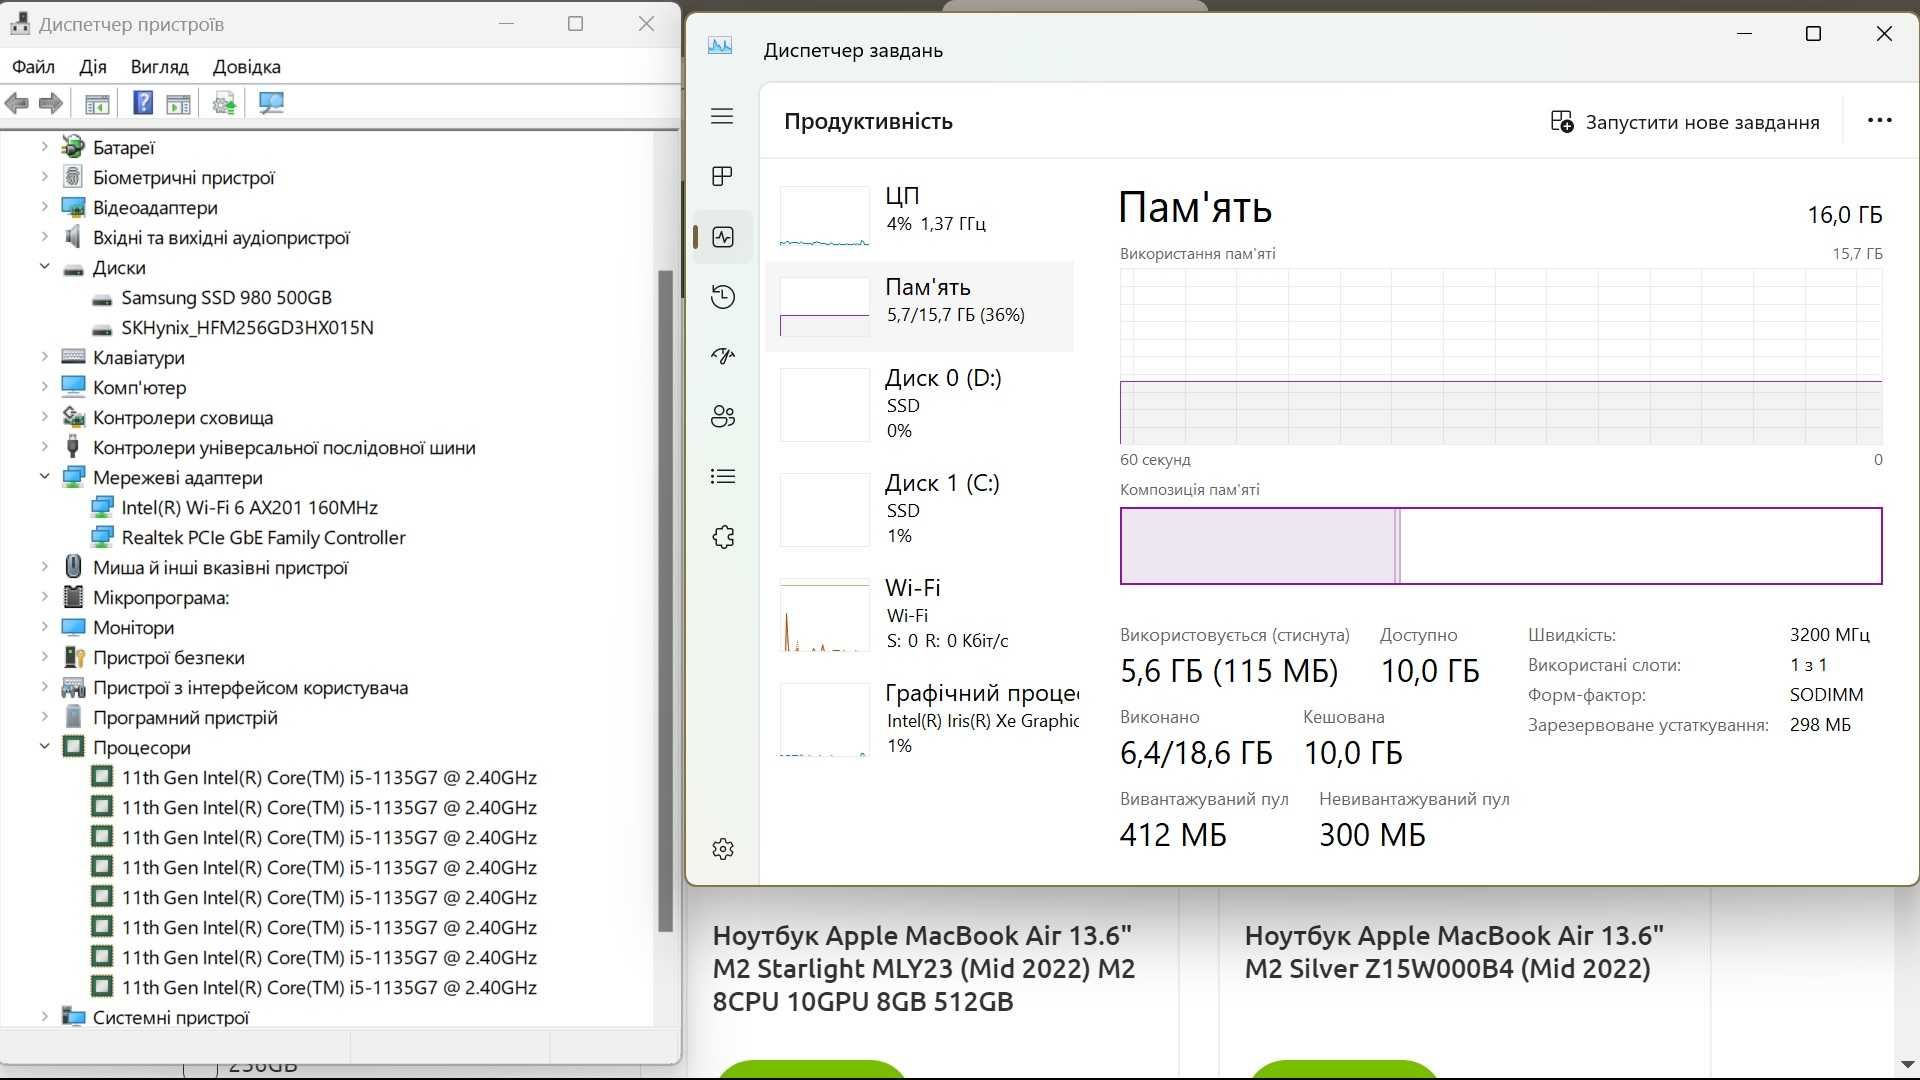Click the SODIMM form-factor value

[x=1826, y=695]
